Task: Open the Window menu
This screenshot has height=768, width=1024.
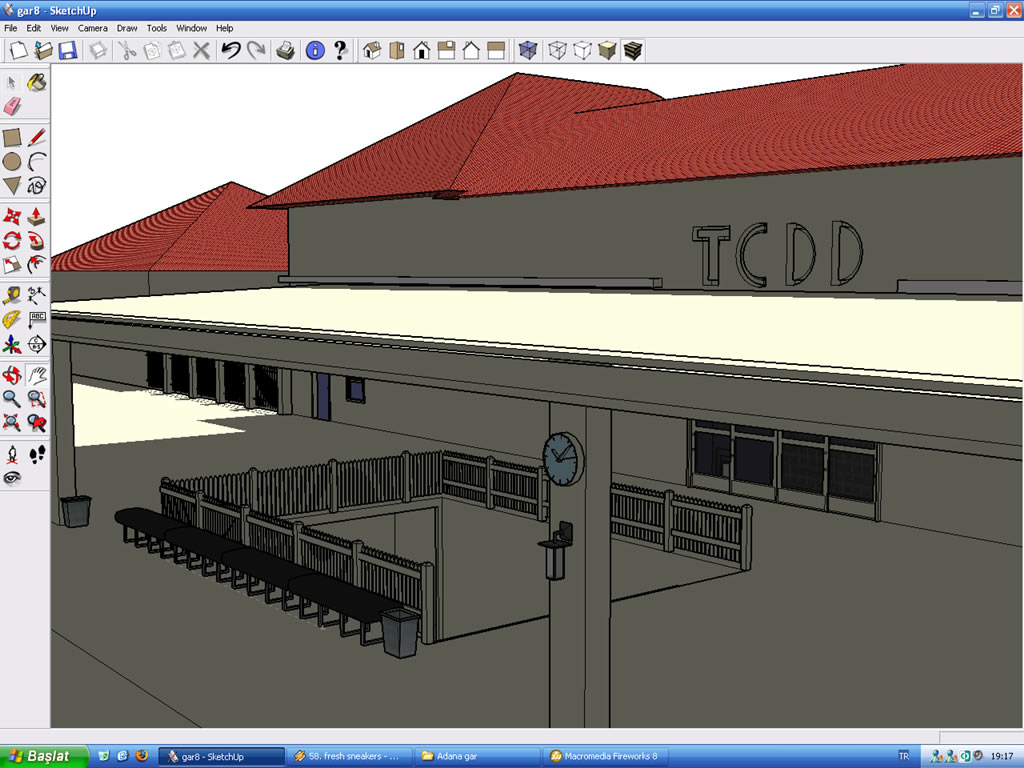Action: coord(191,28)
